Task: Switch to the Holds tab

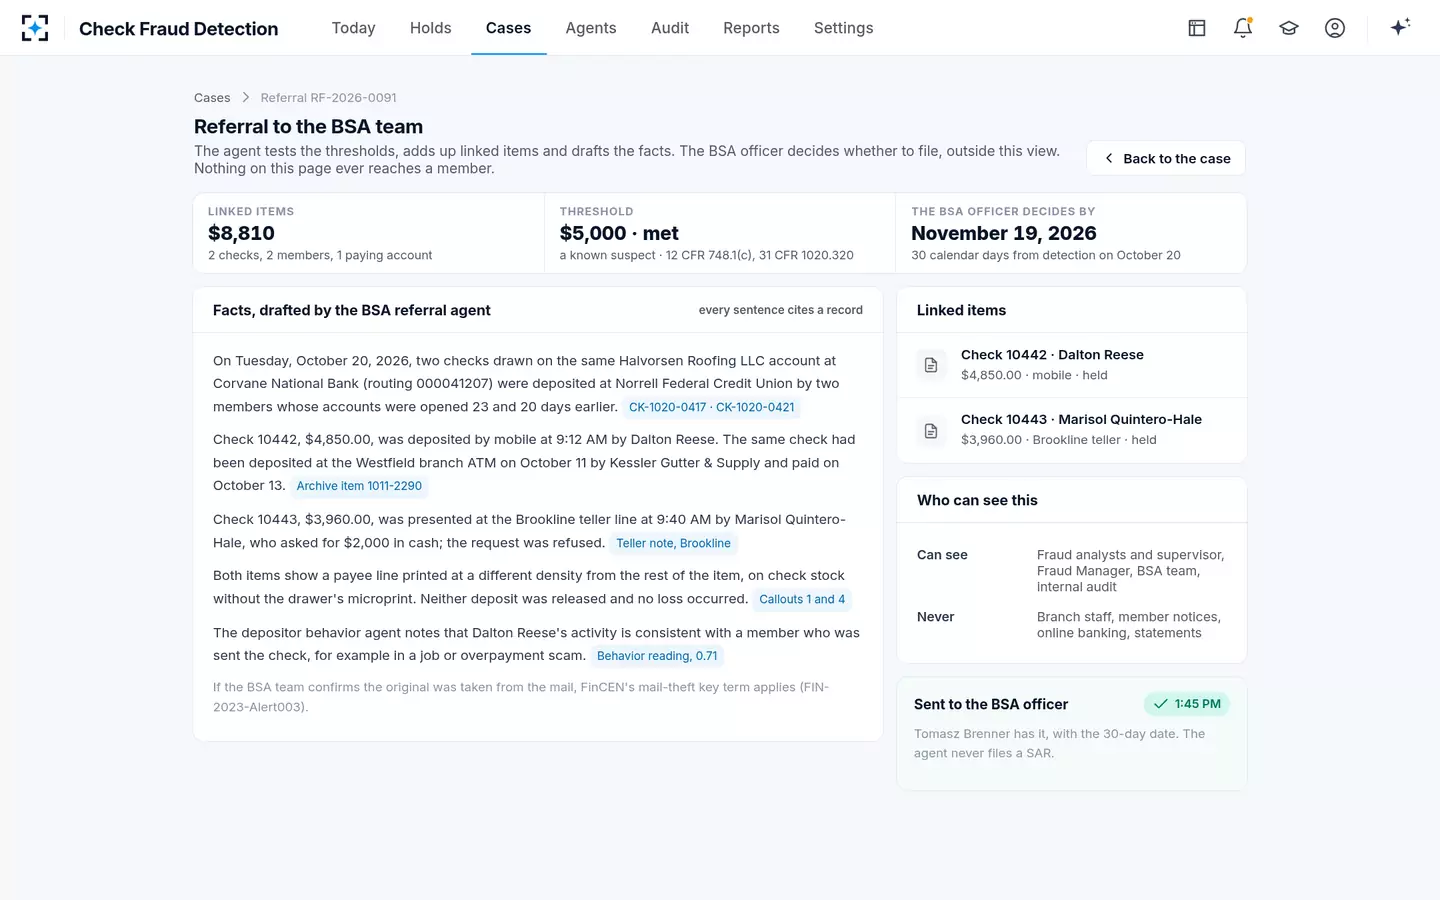Action: [x=431, y=28]
